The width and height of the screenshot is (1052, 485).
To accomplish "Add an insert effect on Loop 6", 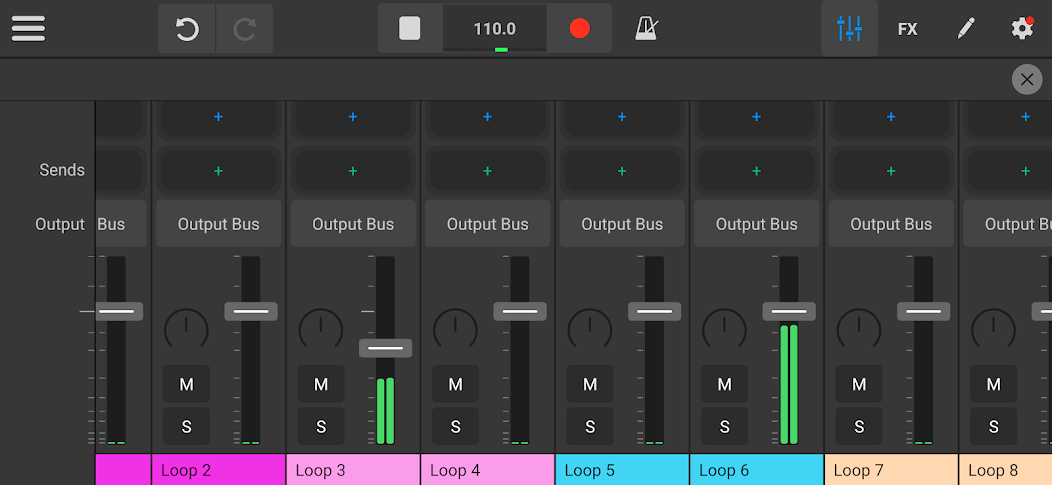I will coord(757,117).
